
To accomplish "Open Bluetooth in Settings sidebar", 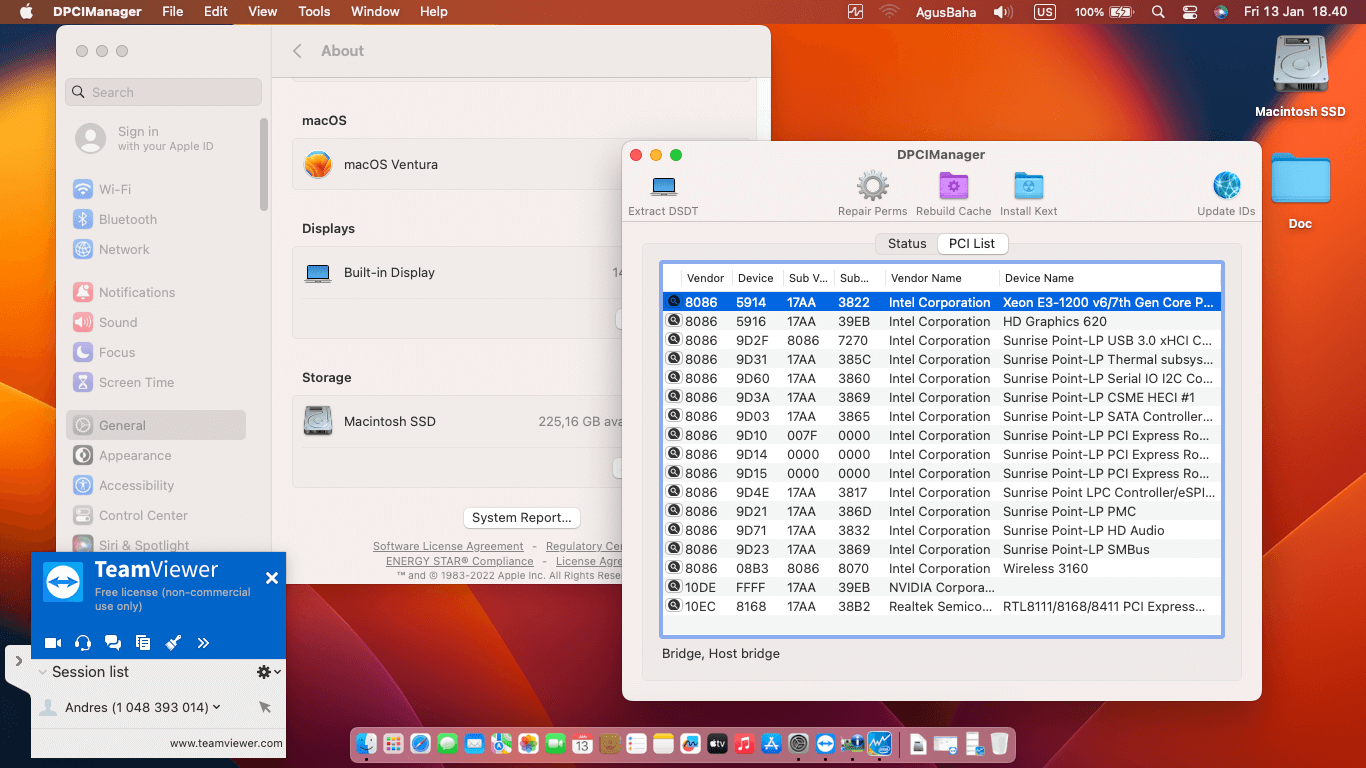I will coord(156,219).
